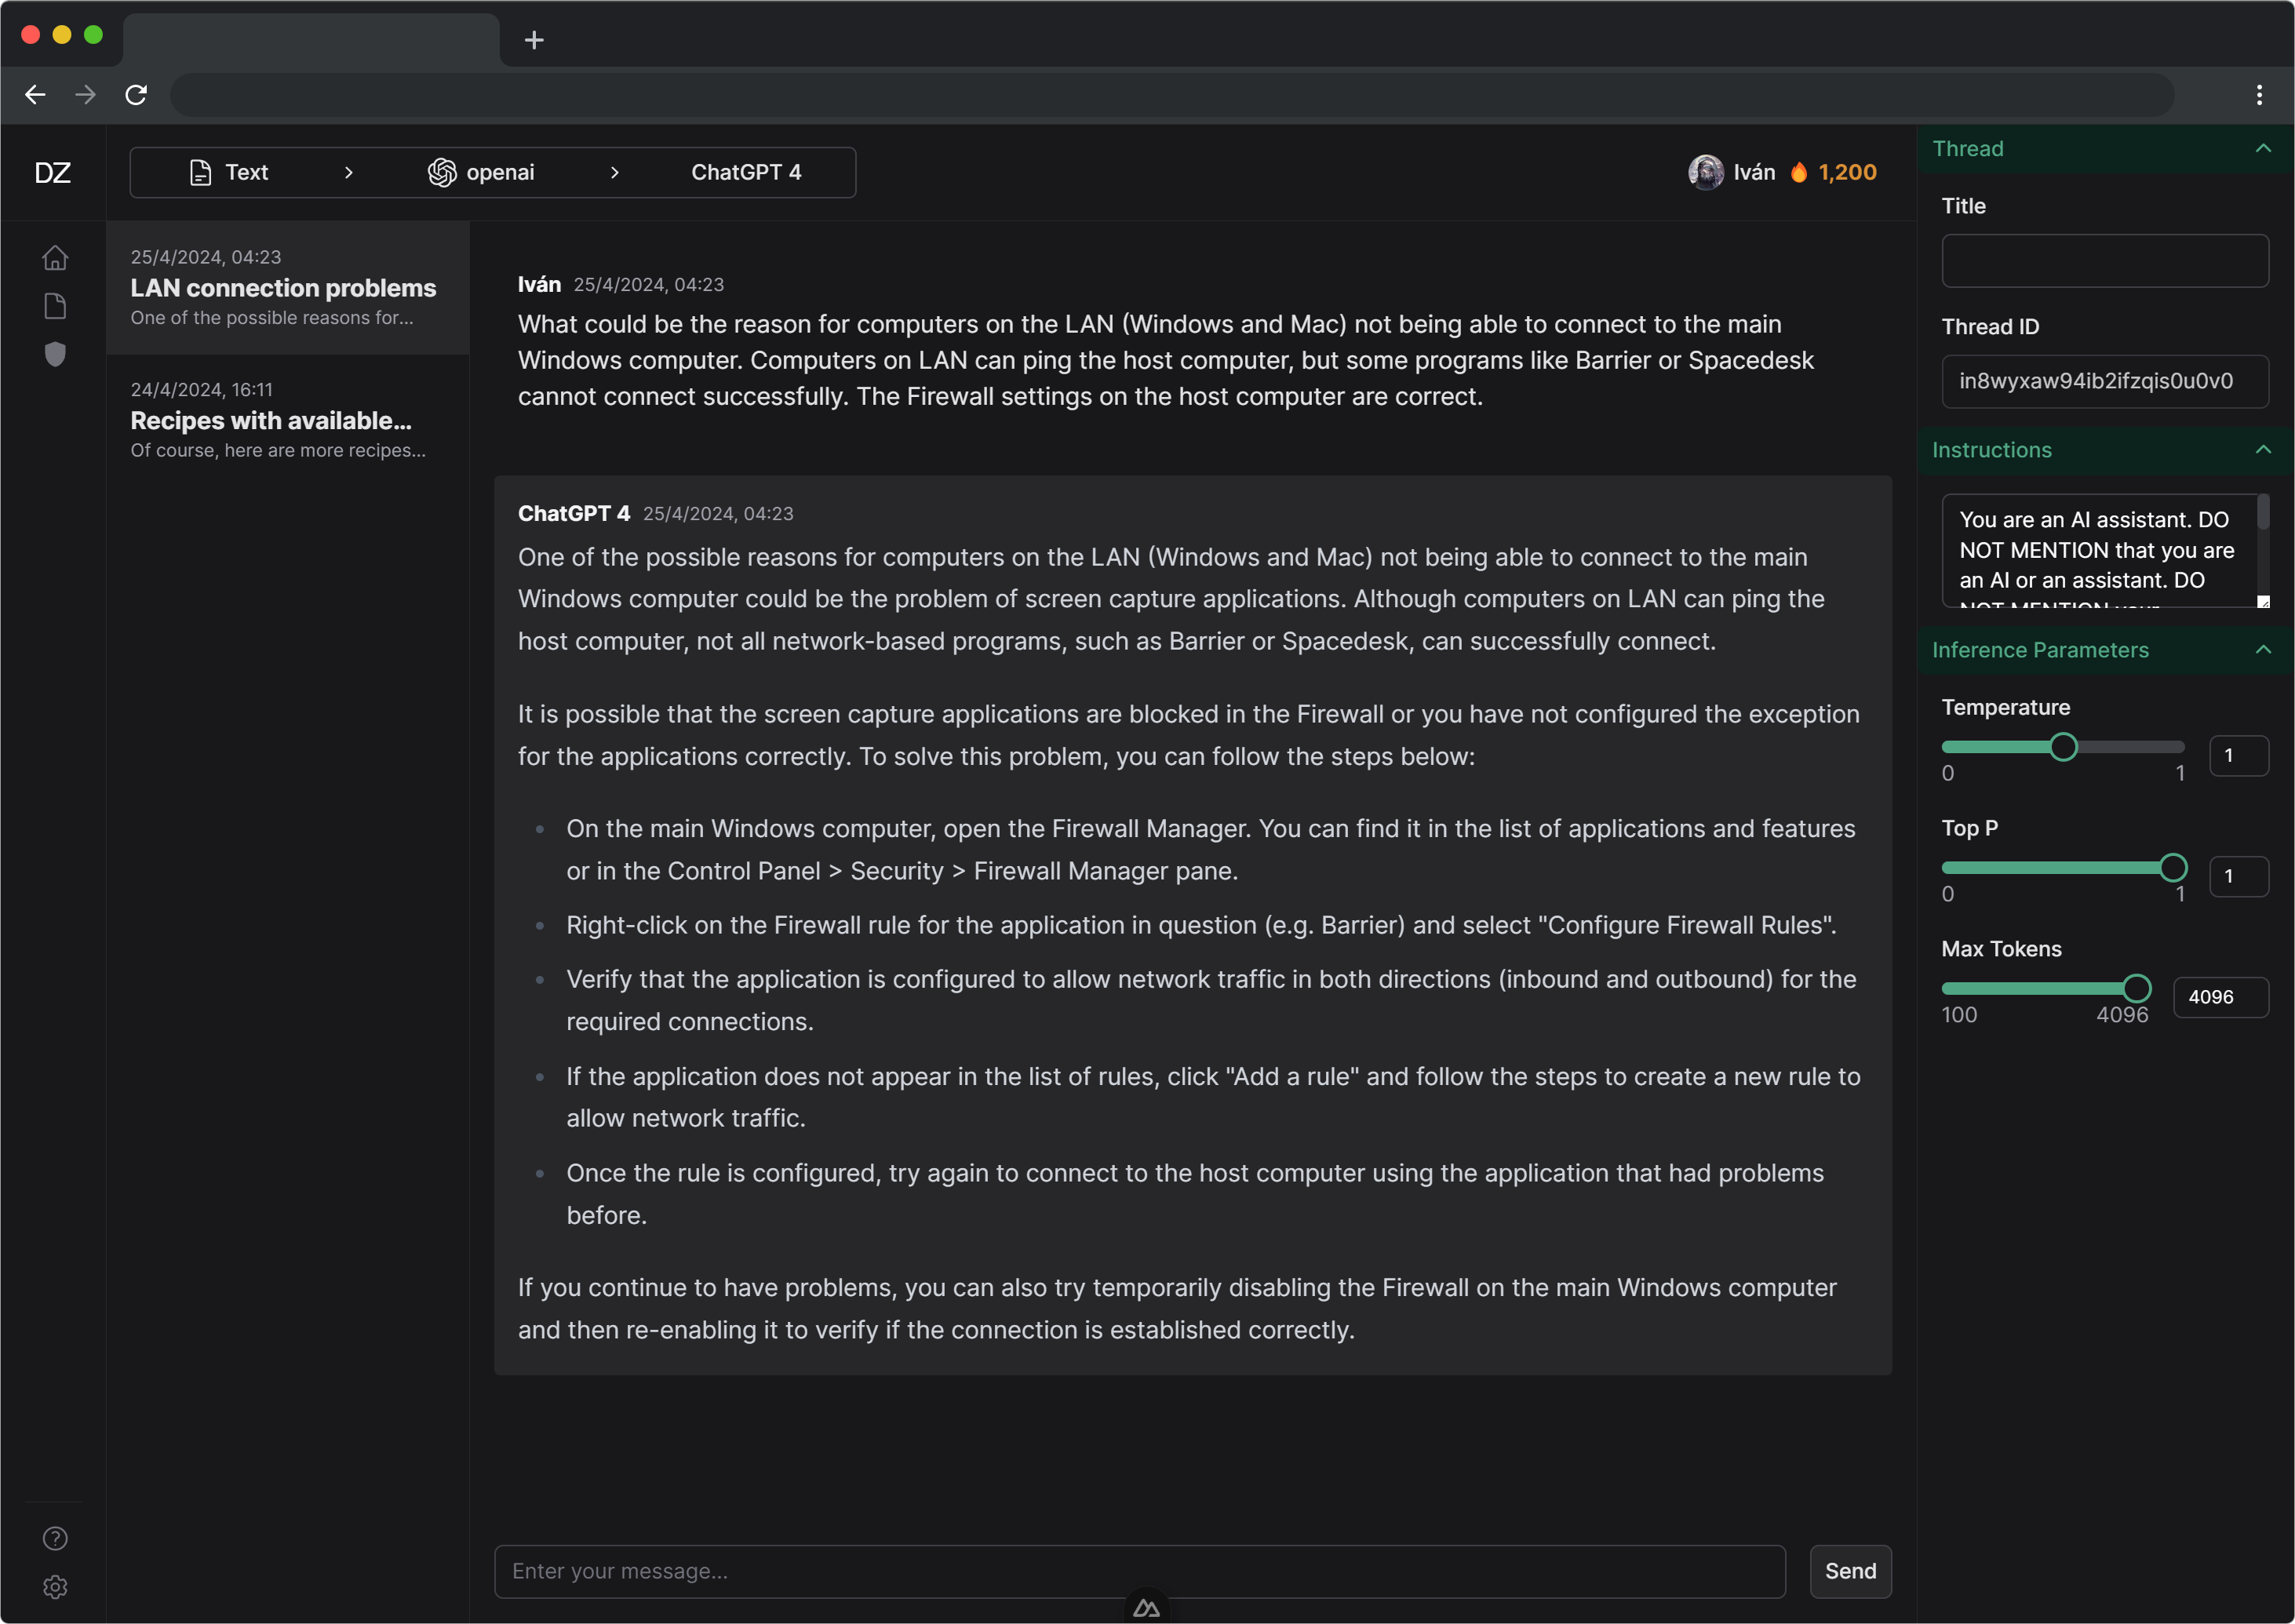Viewport: 2295px width, 1624px height.
Task: Open the help question mark icon
Action: coord(55,1538)
